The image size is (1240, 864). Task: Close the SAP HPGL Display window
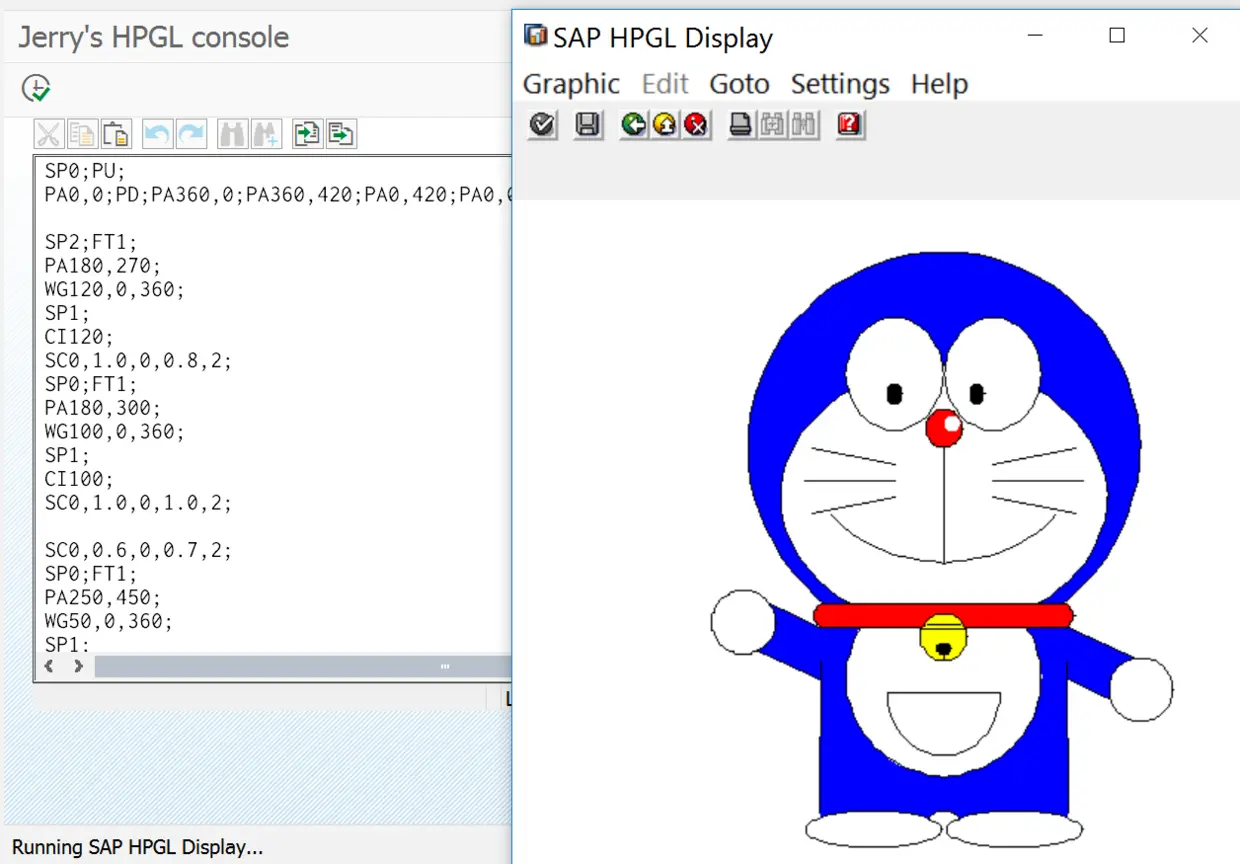1200,36
